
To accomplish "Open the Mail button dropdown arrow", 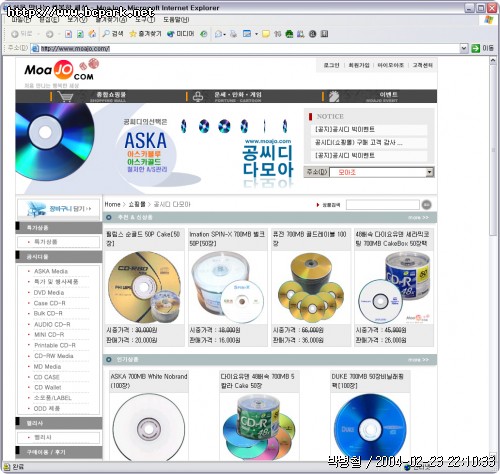I will pos(225,34).
